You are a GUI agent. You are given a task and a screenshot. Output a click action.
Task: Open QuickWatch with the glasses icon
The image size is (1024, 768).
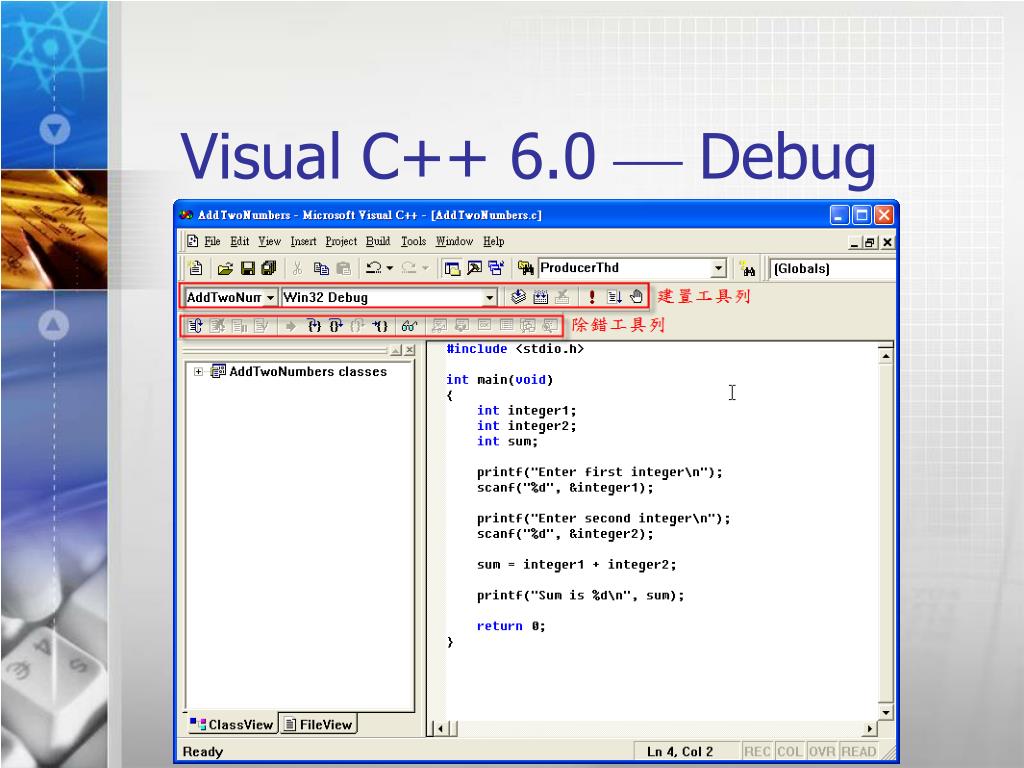pos(409,325)
